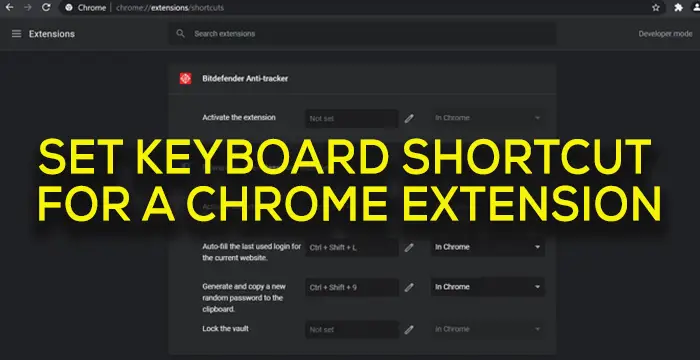Edit the Activate the extension shortcut with the pencil icon
This screenshot has height=360, width=700.
tap(409, 118)
